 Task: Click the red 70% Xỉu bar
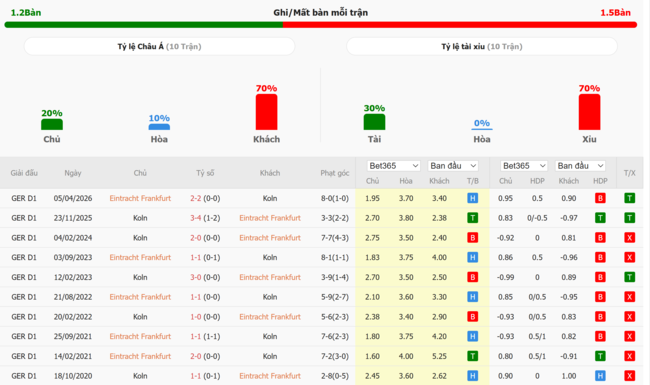[589, 112]
